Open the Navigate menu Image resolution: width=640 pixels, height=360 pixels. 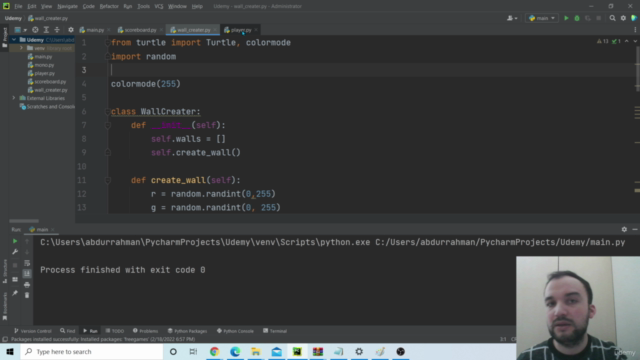[67, 6]
